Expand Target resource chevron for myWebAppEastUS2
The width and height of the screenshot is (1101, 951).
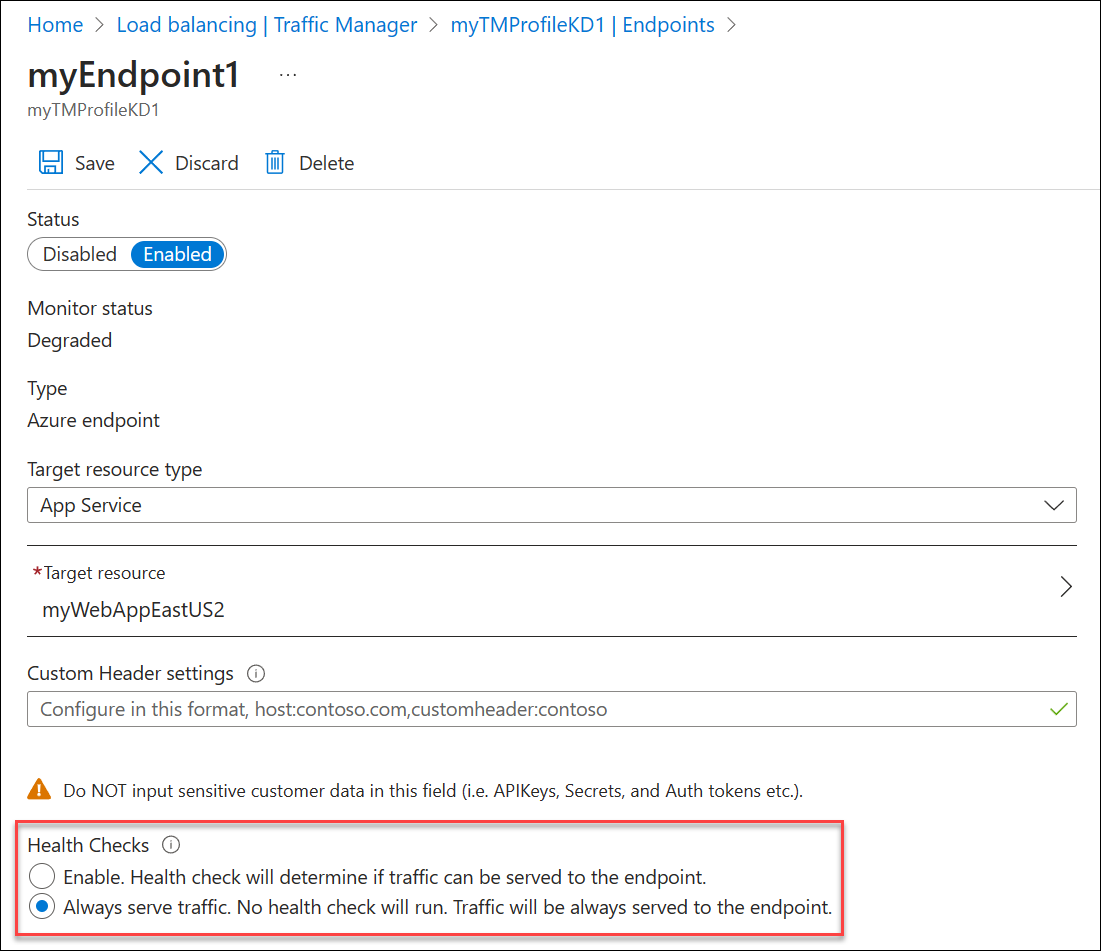point(1066,586)
